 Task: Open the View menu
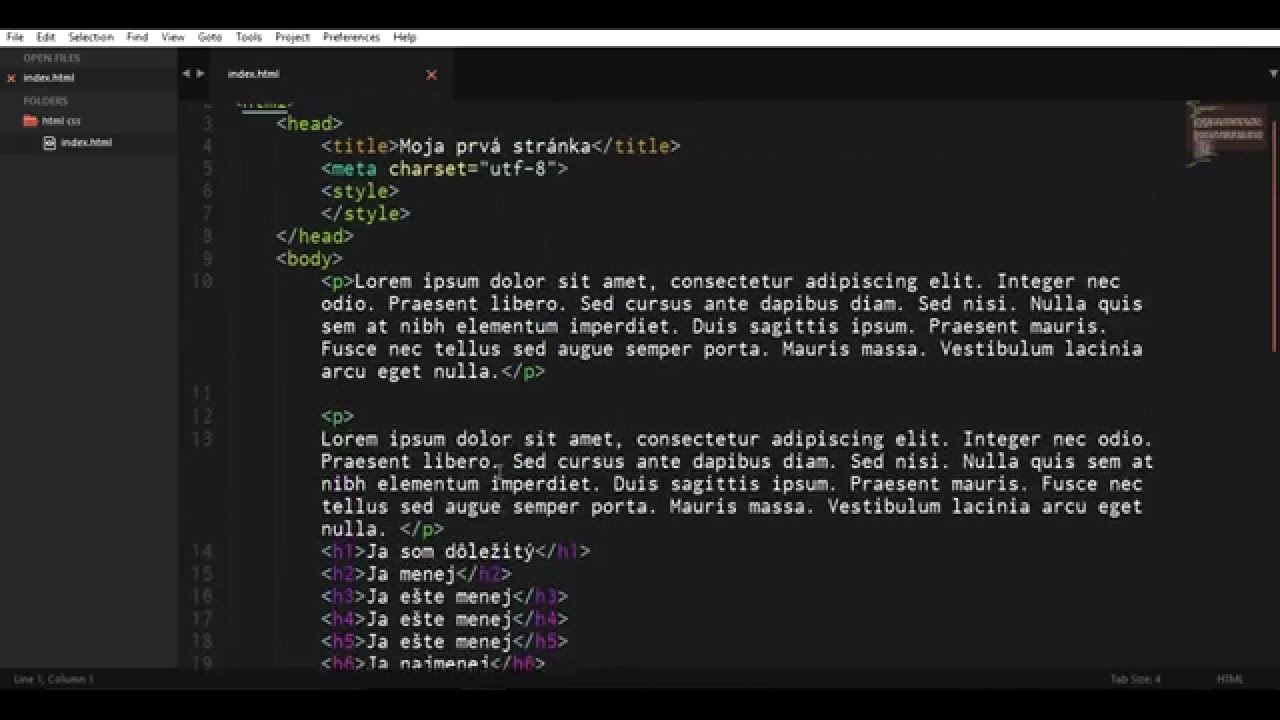pos(173,37)
